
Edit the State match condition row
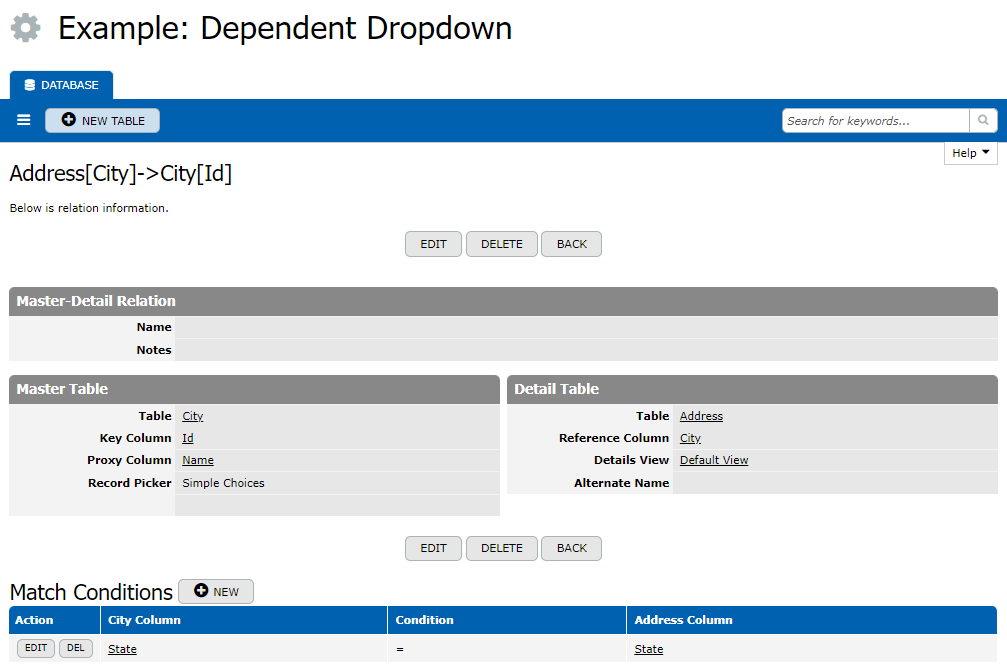coord(36,648)
